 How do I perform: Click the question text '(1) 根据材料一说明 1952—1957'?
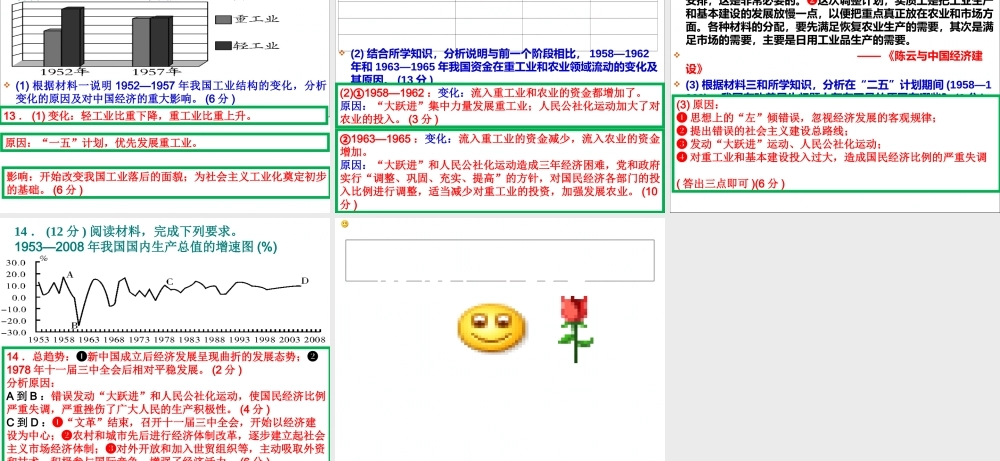pos(171,92)
